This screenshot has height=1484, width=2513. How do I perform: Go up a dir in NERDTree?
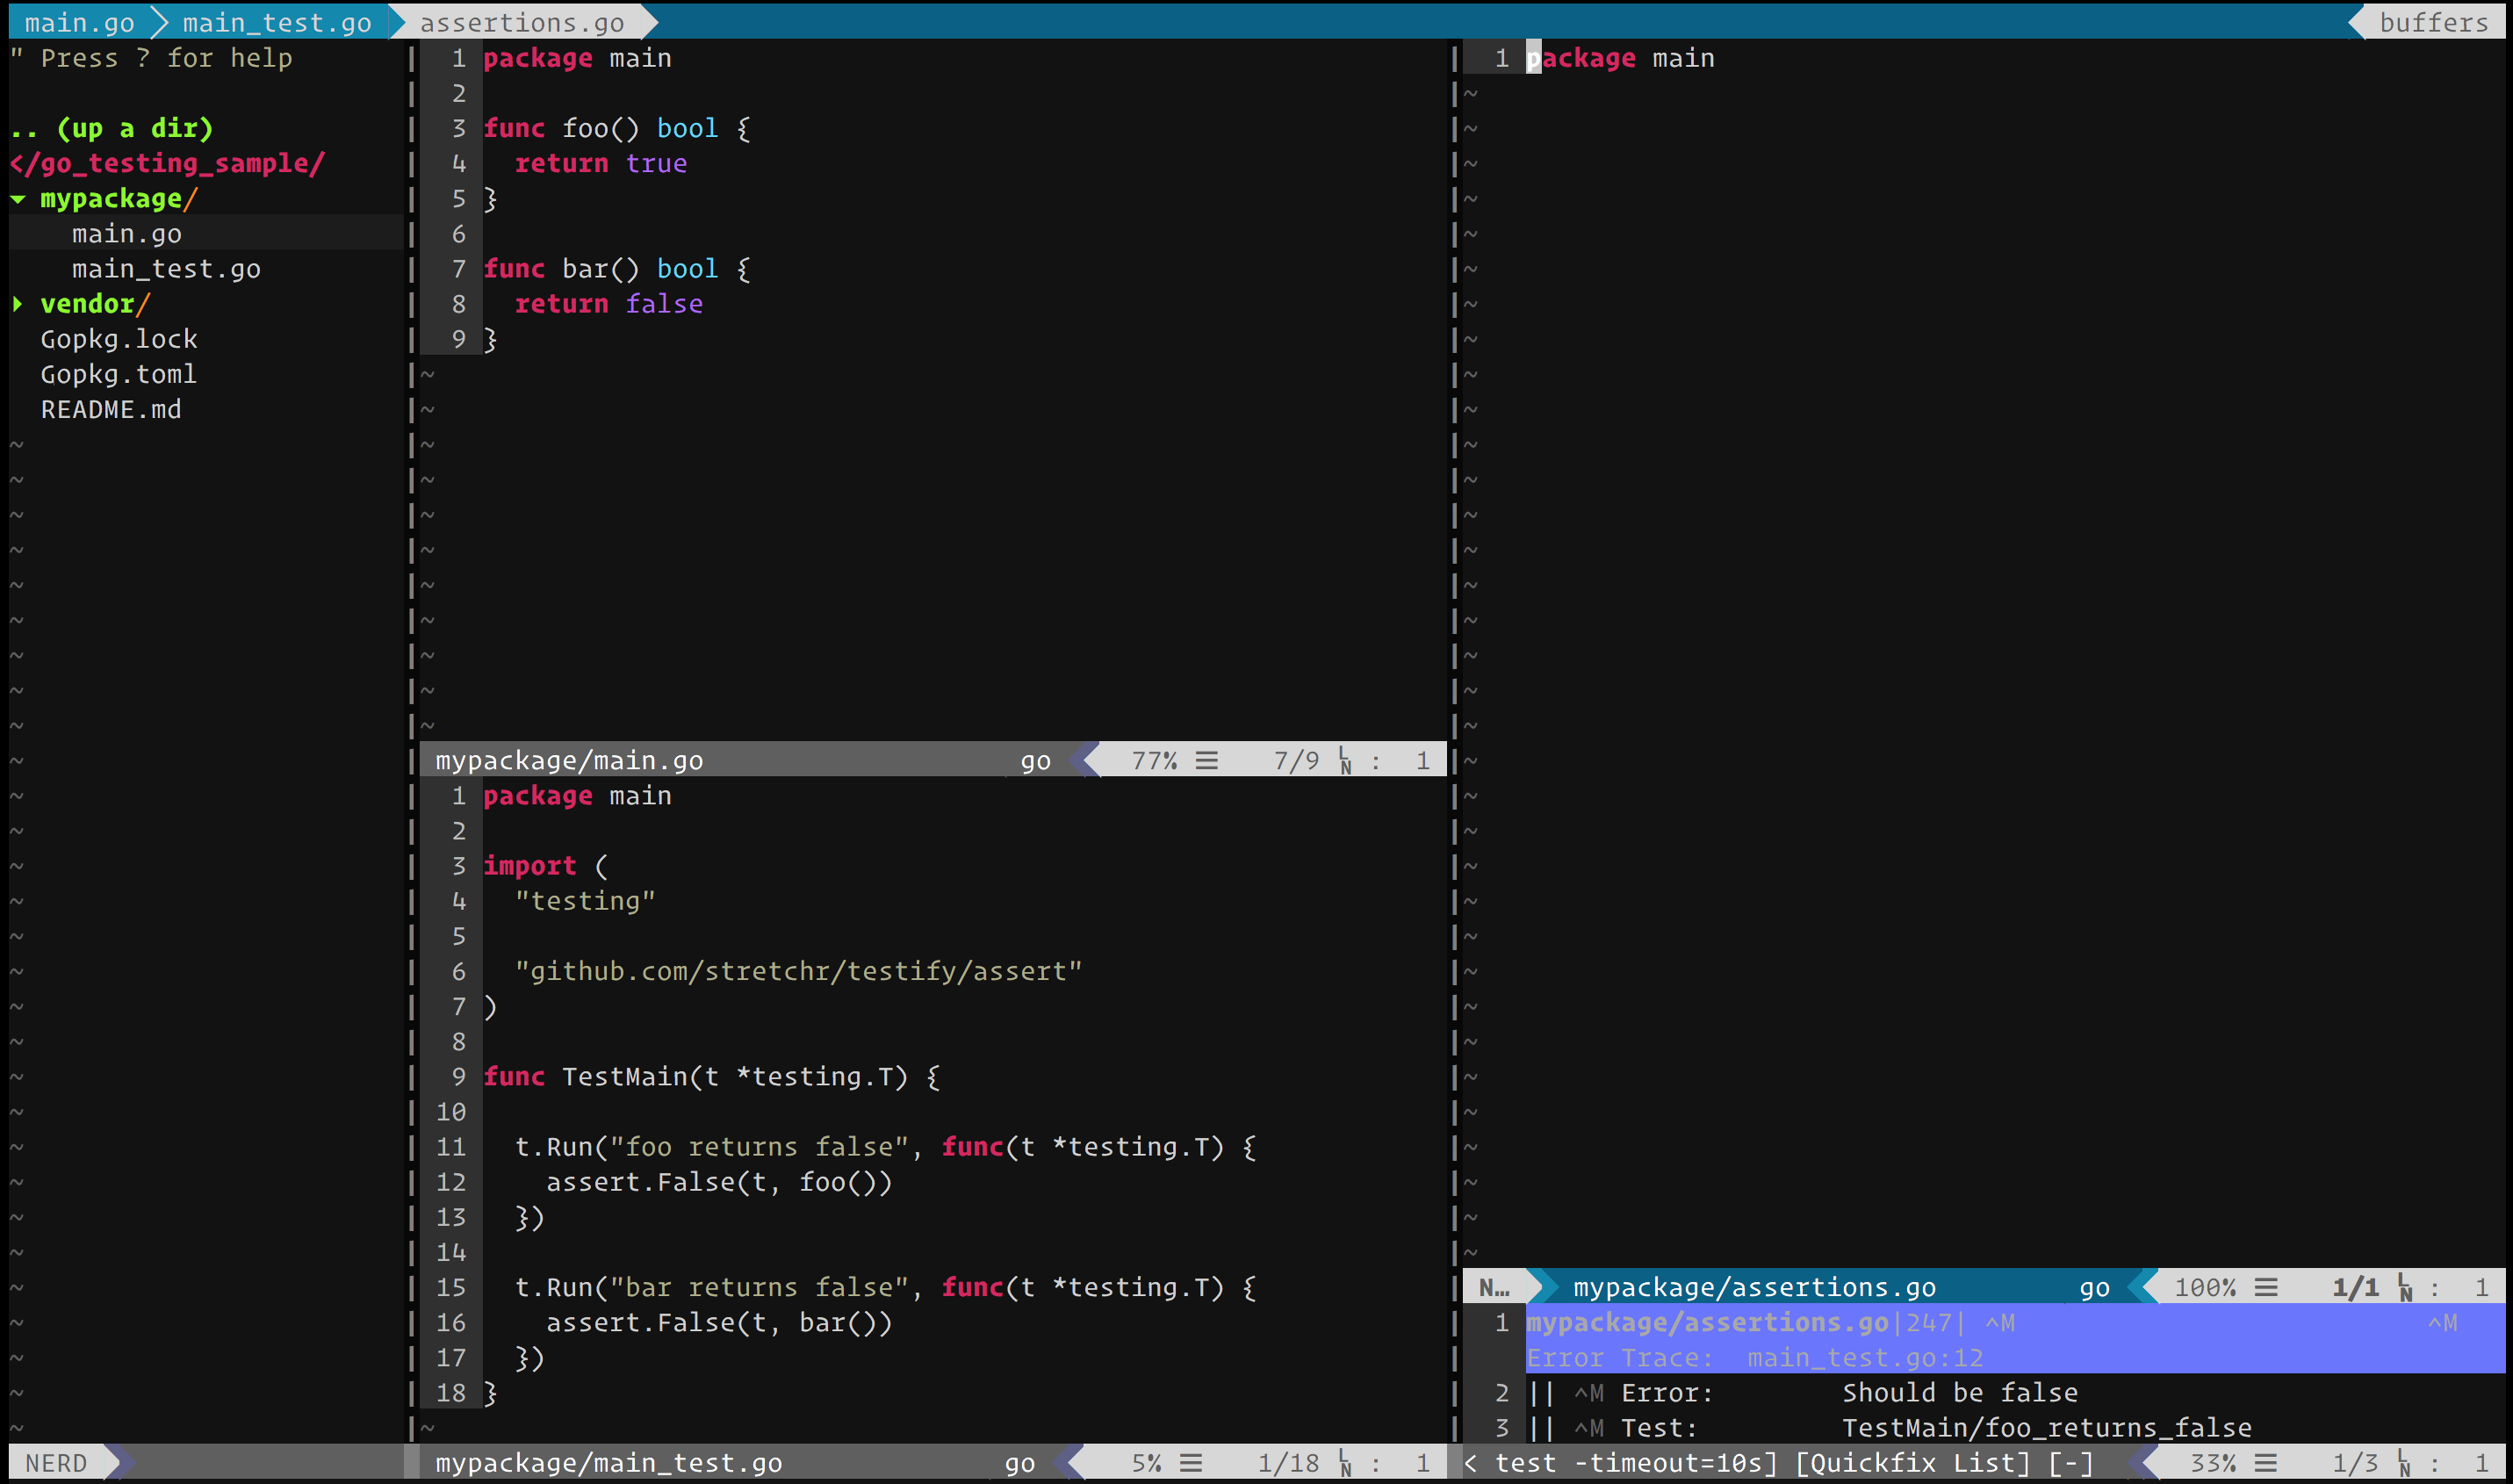point(112,128)
